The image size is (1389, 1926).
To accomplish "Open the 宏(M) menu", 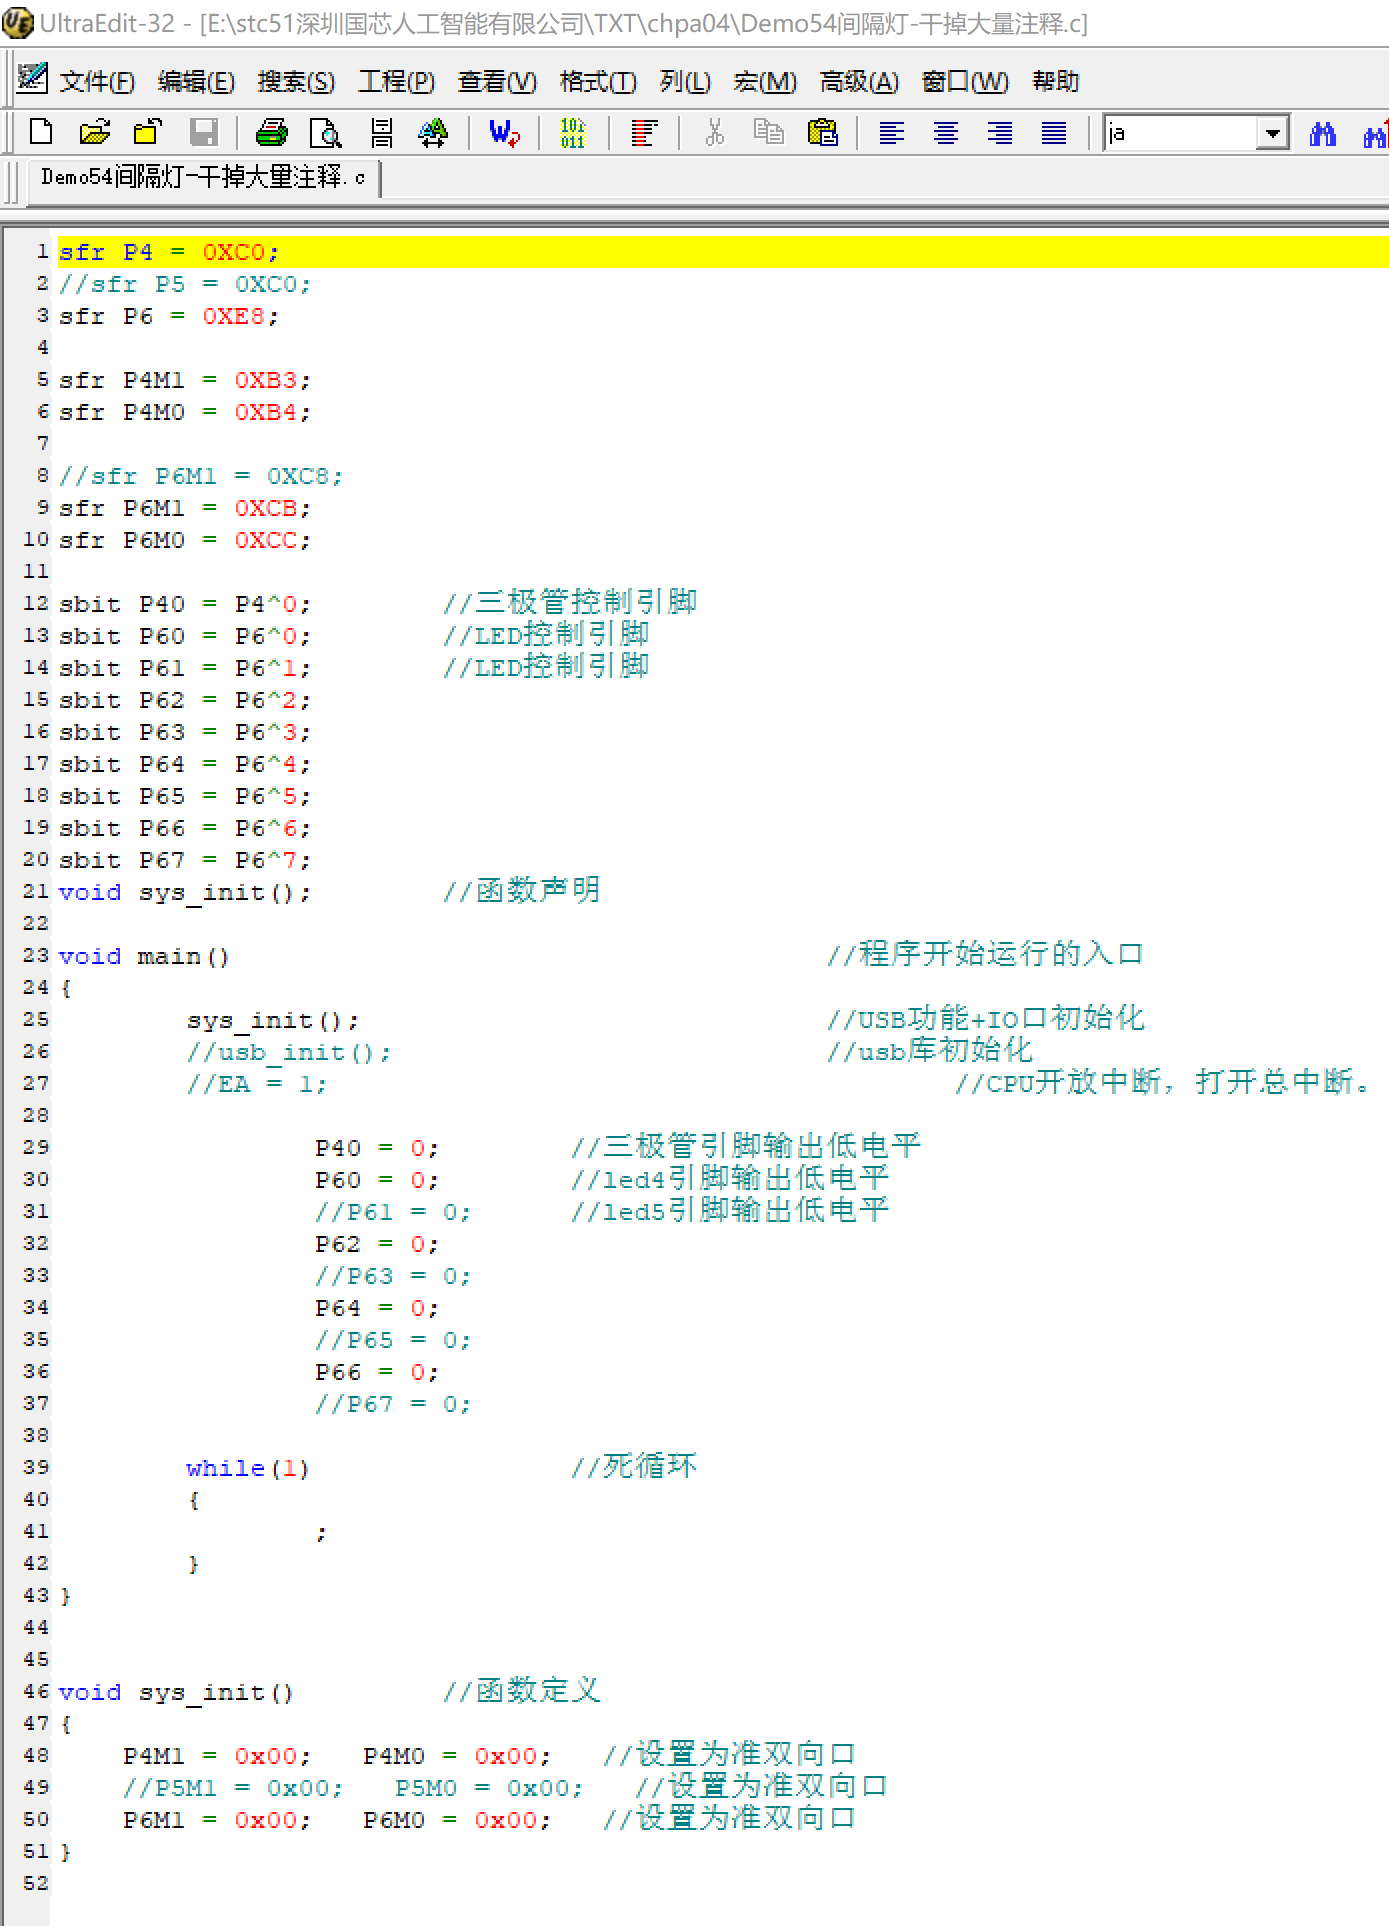I will click(765, 81).
